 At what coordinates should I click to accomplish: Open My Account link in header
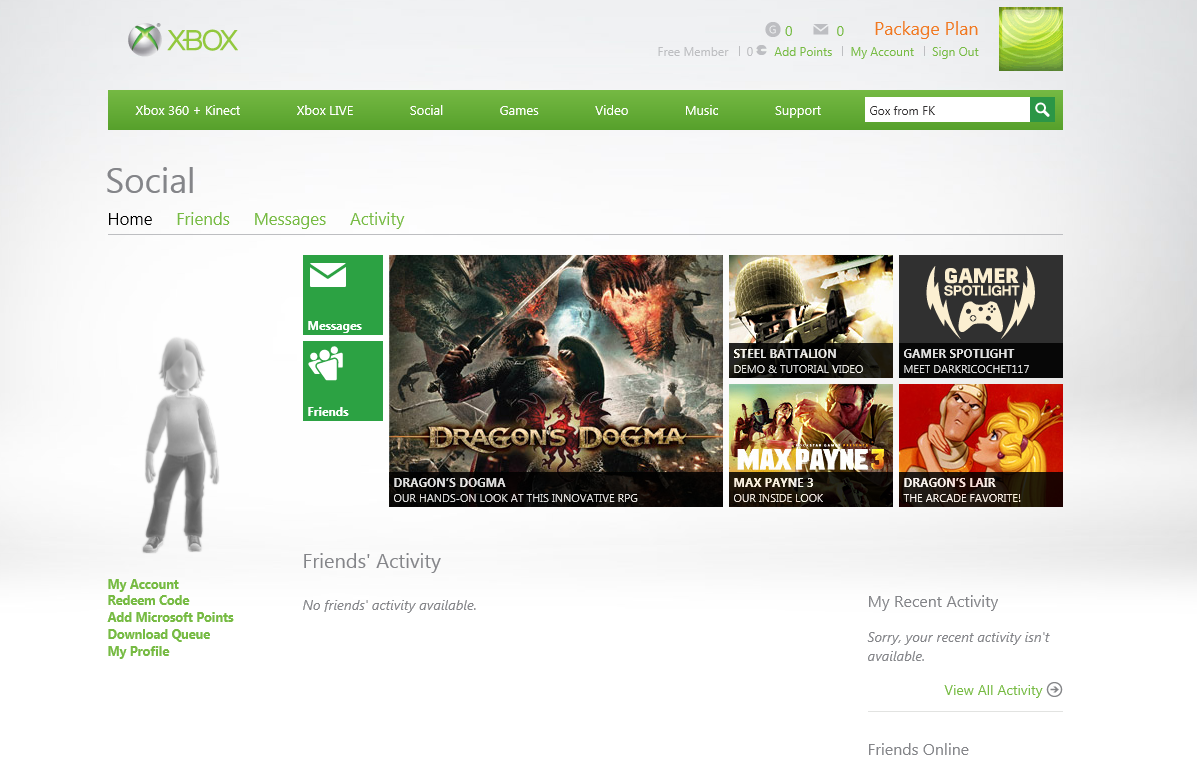(882, 52)
